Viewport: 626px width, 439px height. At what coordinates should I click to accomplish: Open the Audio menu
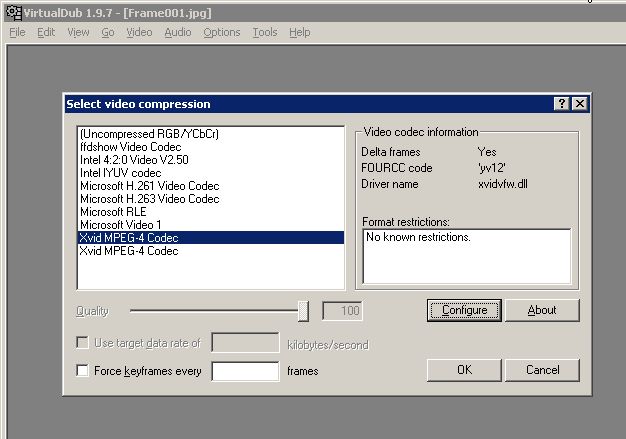178,32
